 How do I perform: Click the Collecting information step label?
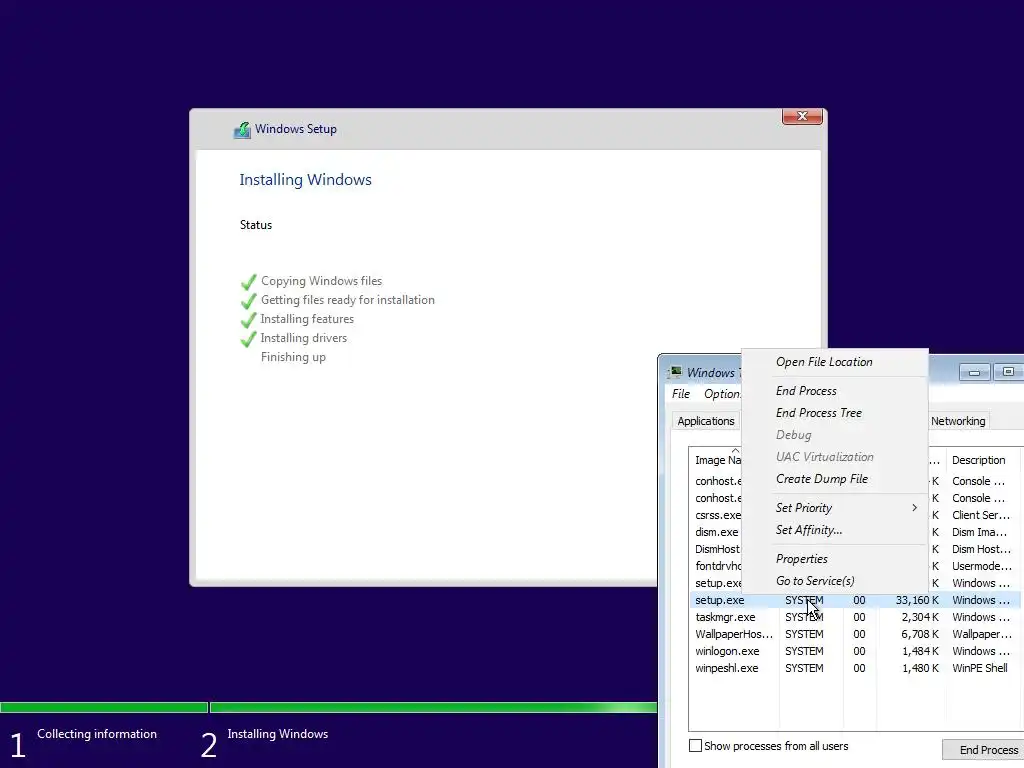click(97, 734)
